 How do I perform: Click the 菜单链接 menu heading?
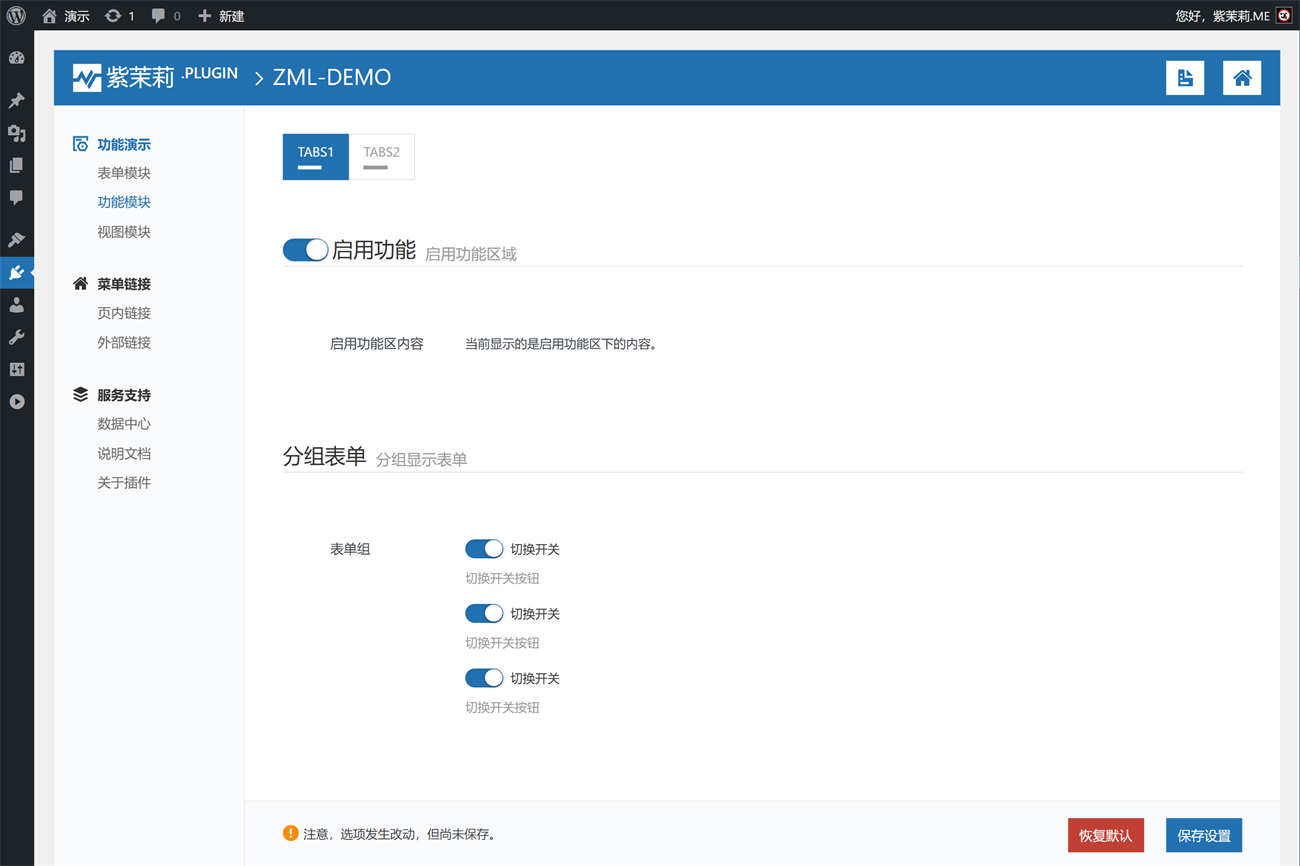[x=124, y=284]
